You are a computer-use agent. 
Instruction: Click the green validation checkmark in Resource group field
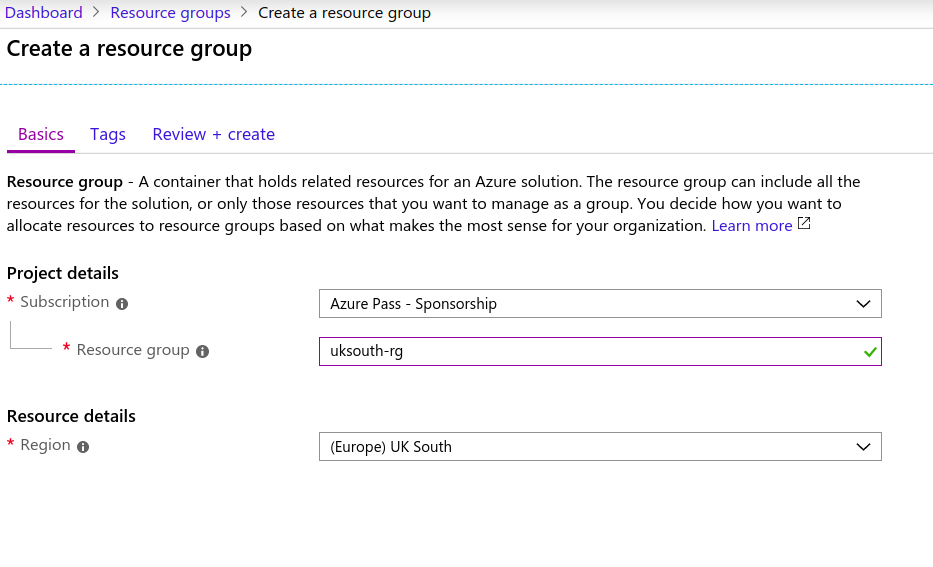[x=870, y=352]
